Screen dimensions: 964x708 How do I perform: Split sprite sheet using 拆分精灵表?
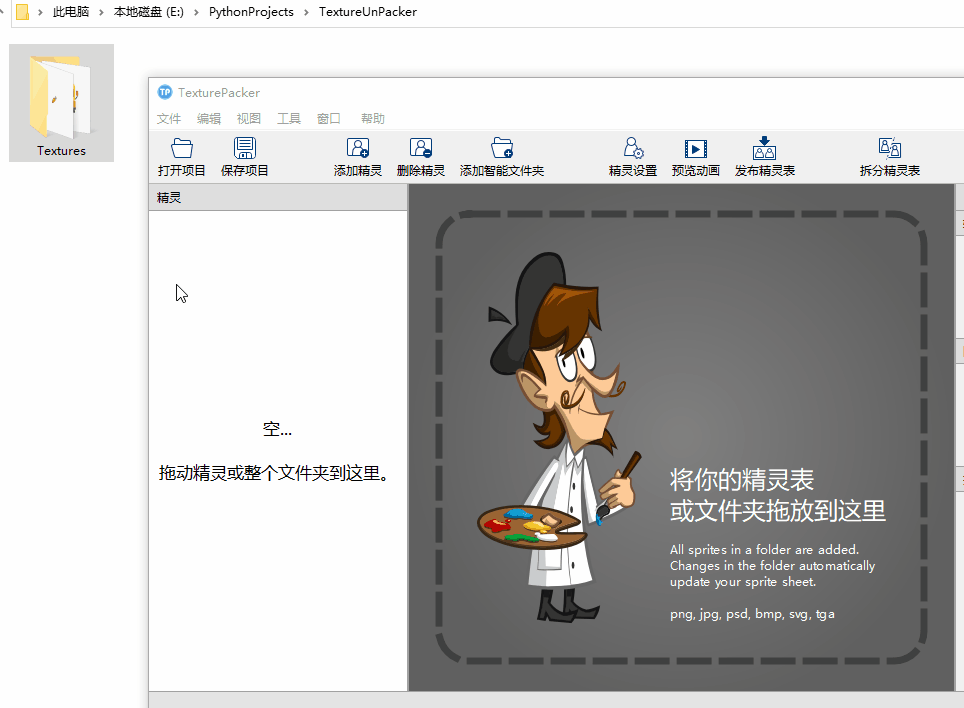pyautogui.click(x=890, y=157)
